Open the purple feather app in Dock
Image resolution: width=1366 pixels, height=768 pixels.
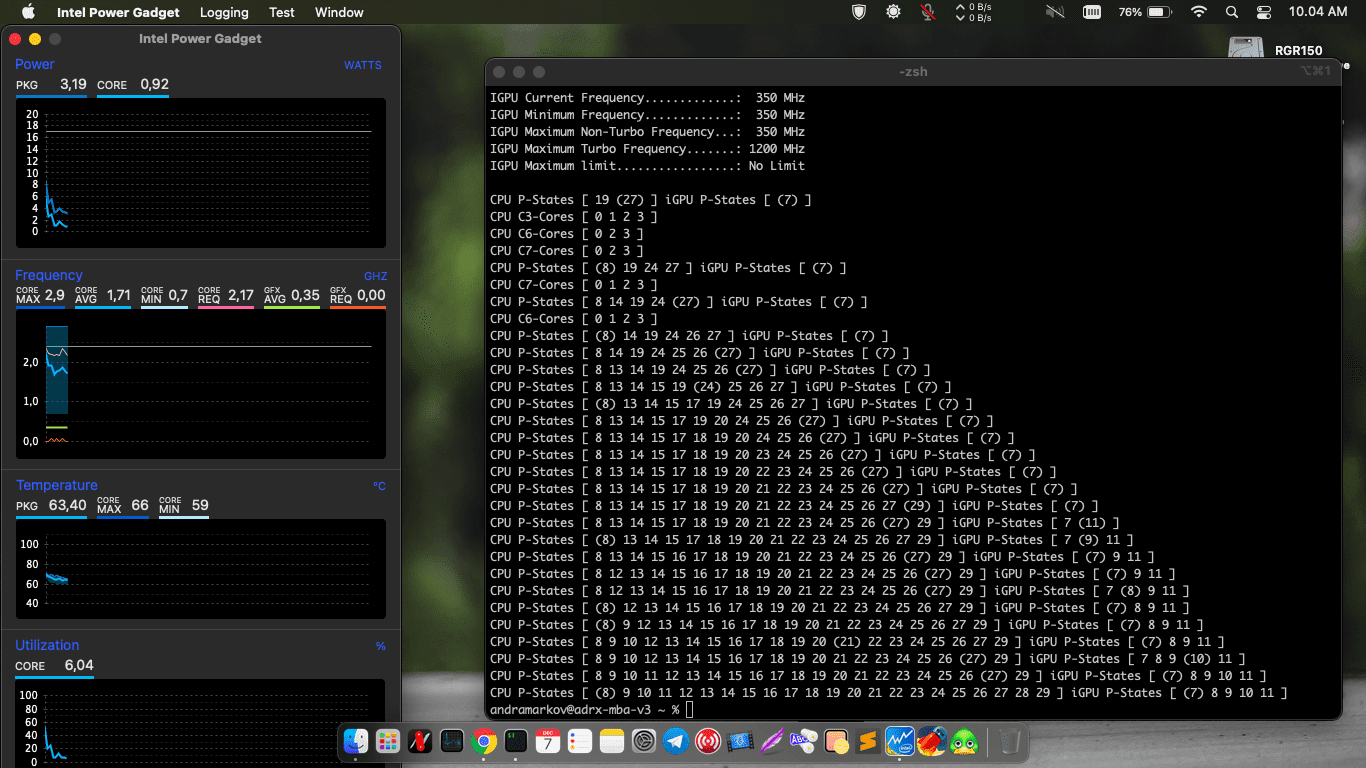tap(772, 741)
